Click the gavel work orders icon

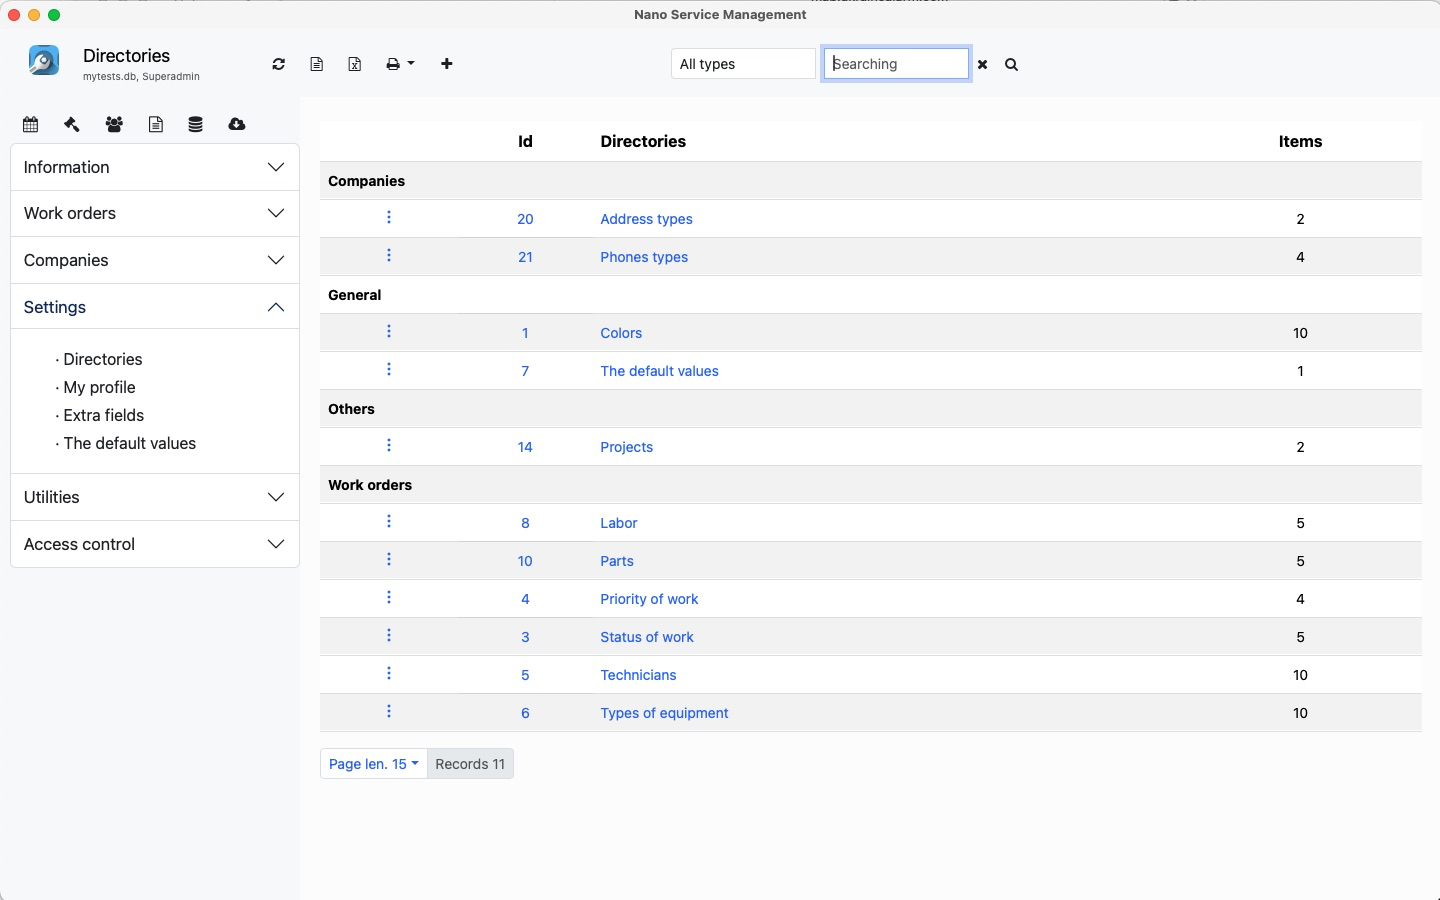coord(72,124)
